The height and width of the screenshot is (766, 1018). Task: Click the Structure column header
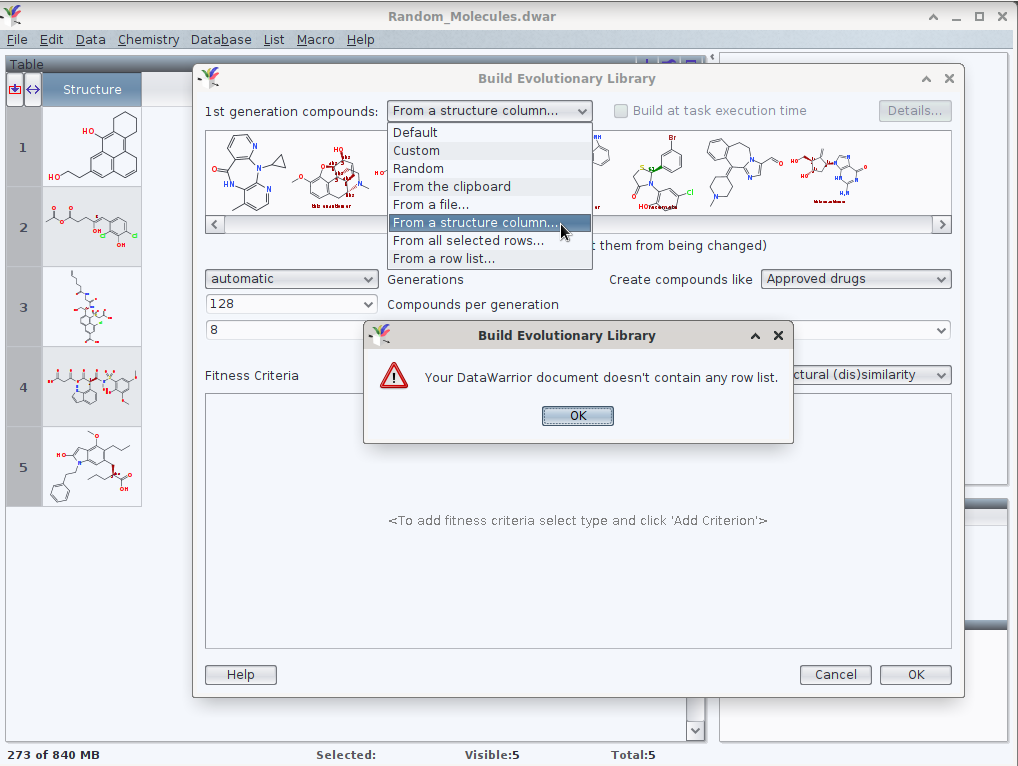tap(92, 89)
